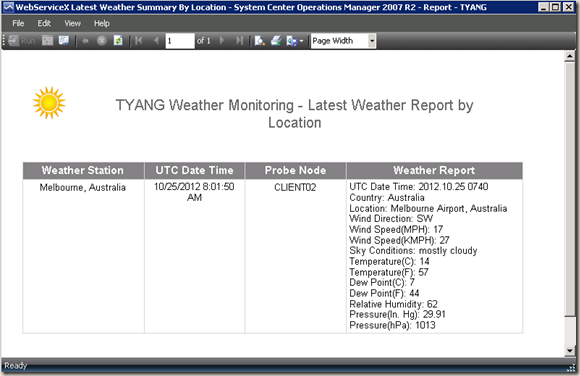
Task: Open the Help menu
Action: [102, 23]
